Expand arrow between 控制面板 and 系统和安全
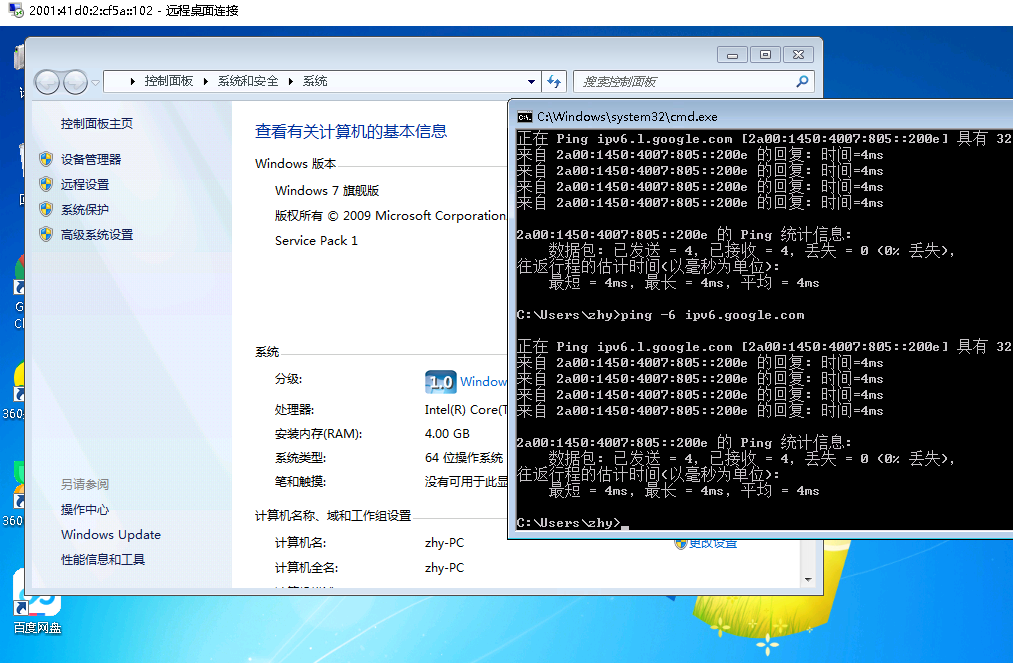1013x663 pixels. coord(205,81)
